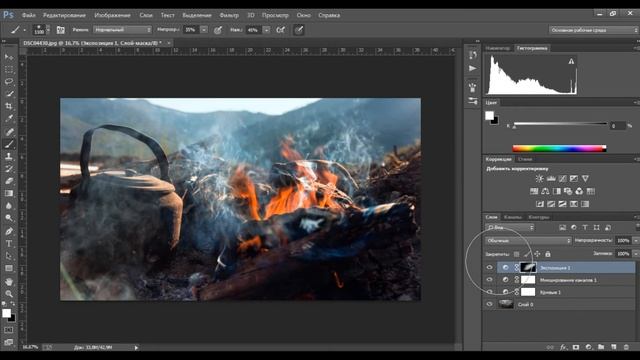
Task: Select the Blur tool
Action: pyautogui.click(x=9, y=206)
